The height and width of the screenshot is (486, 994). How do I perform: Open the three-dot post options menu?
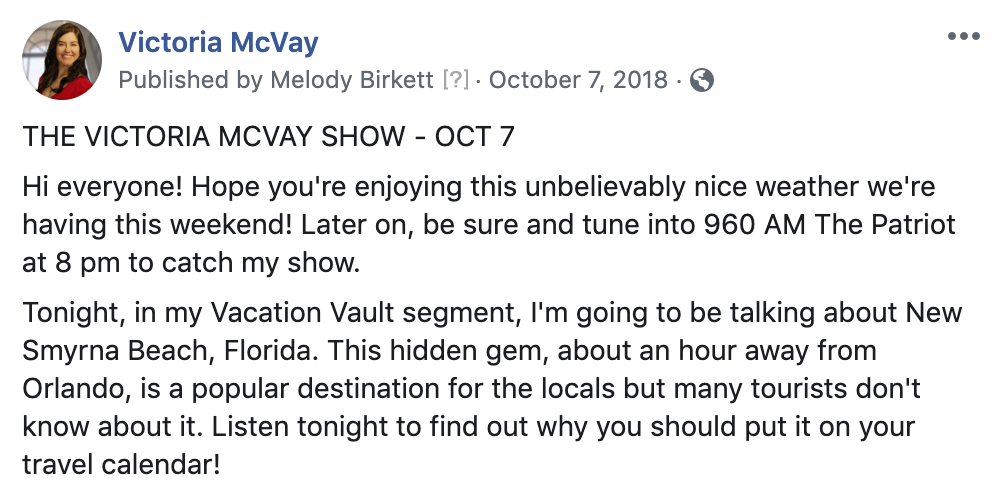point(964,36)
